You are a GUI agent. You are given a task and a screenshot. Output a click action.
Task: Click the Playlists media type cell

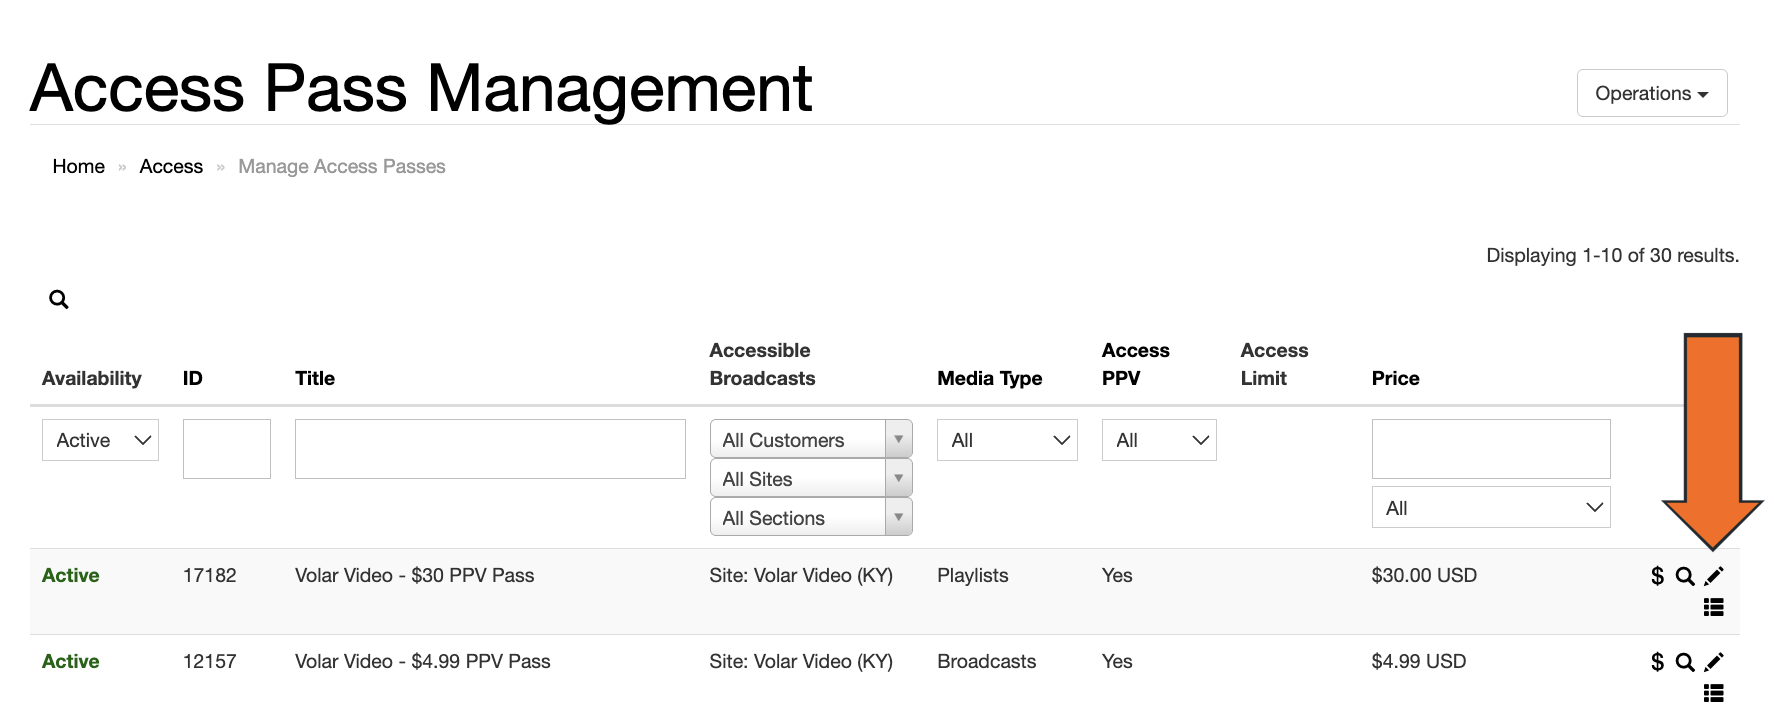click(973, 575)
